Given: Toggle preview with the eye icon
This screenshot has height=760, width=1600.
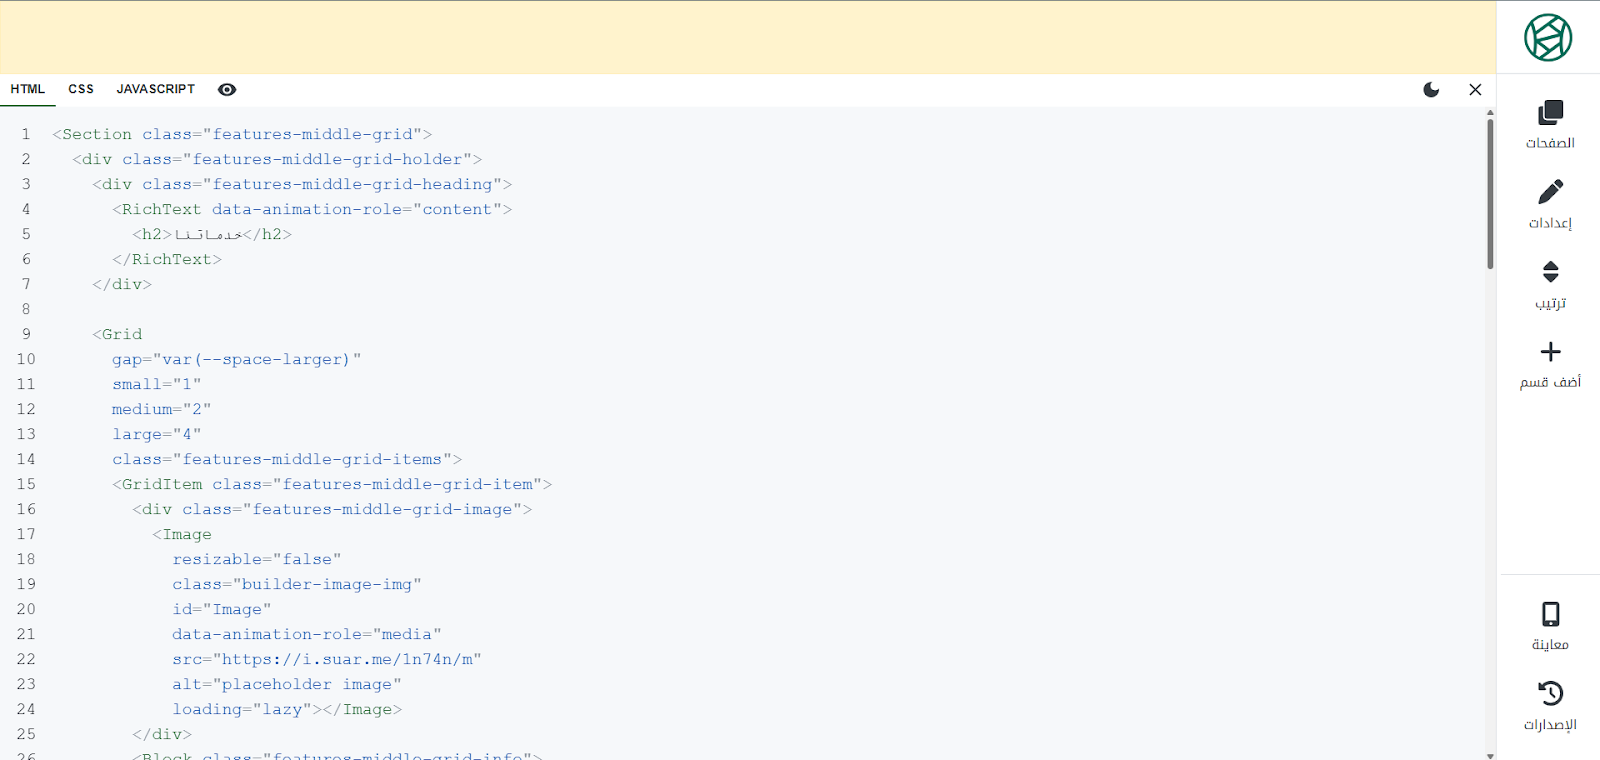Looking at the screenshot, I should 227,90.
